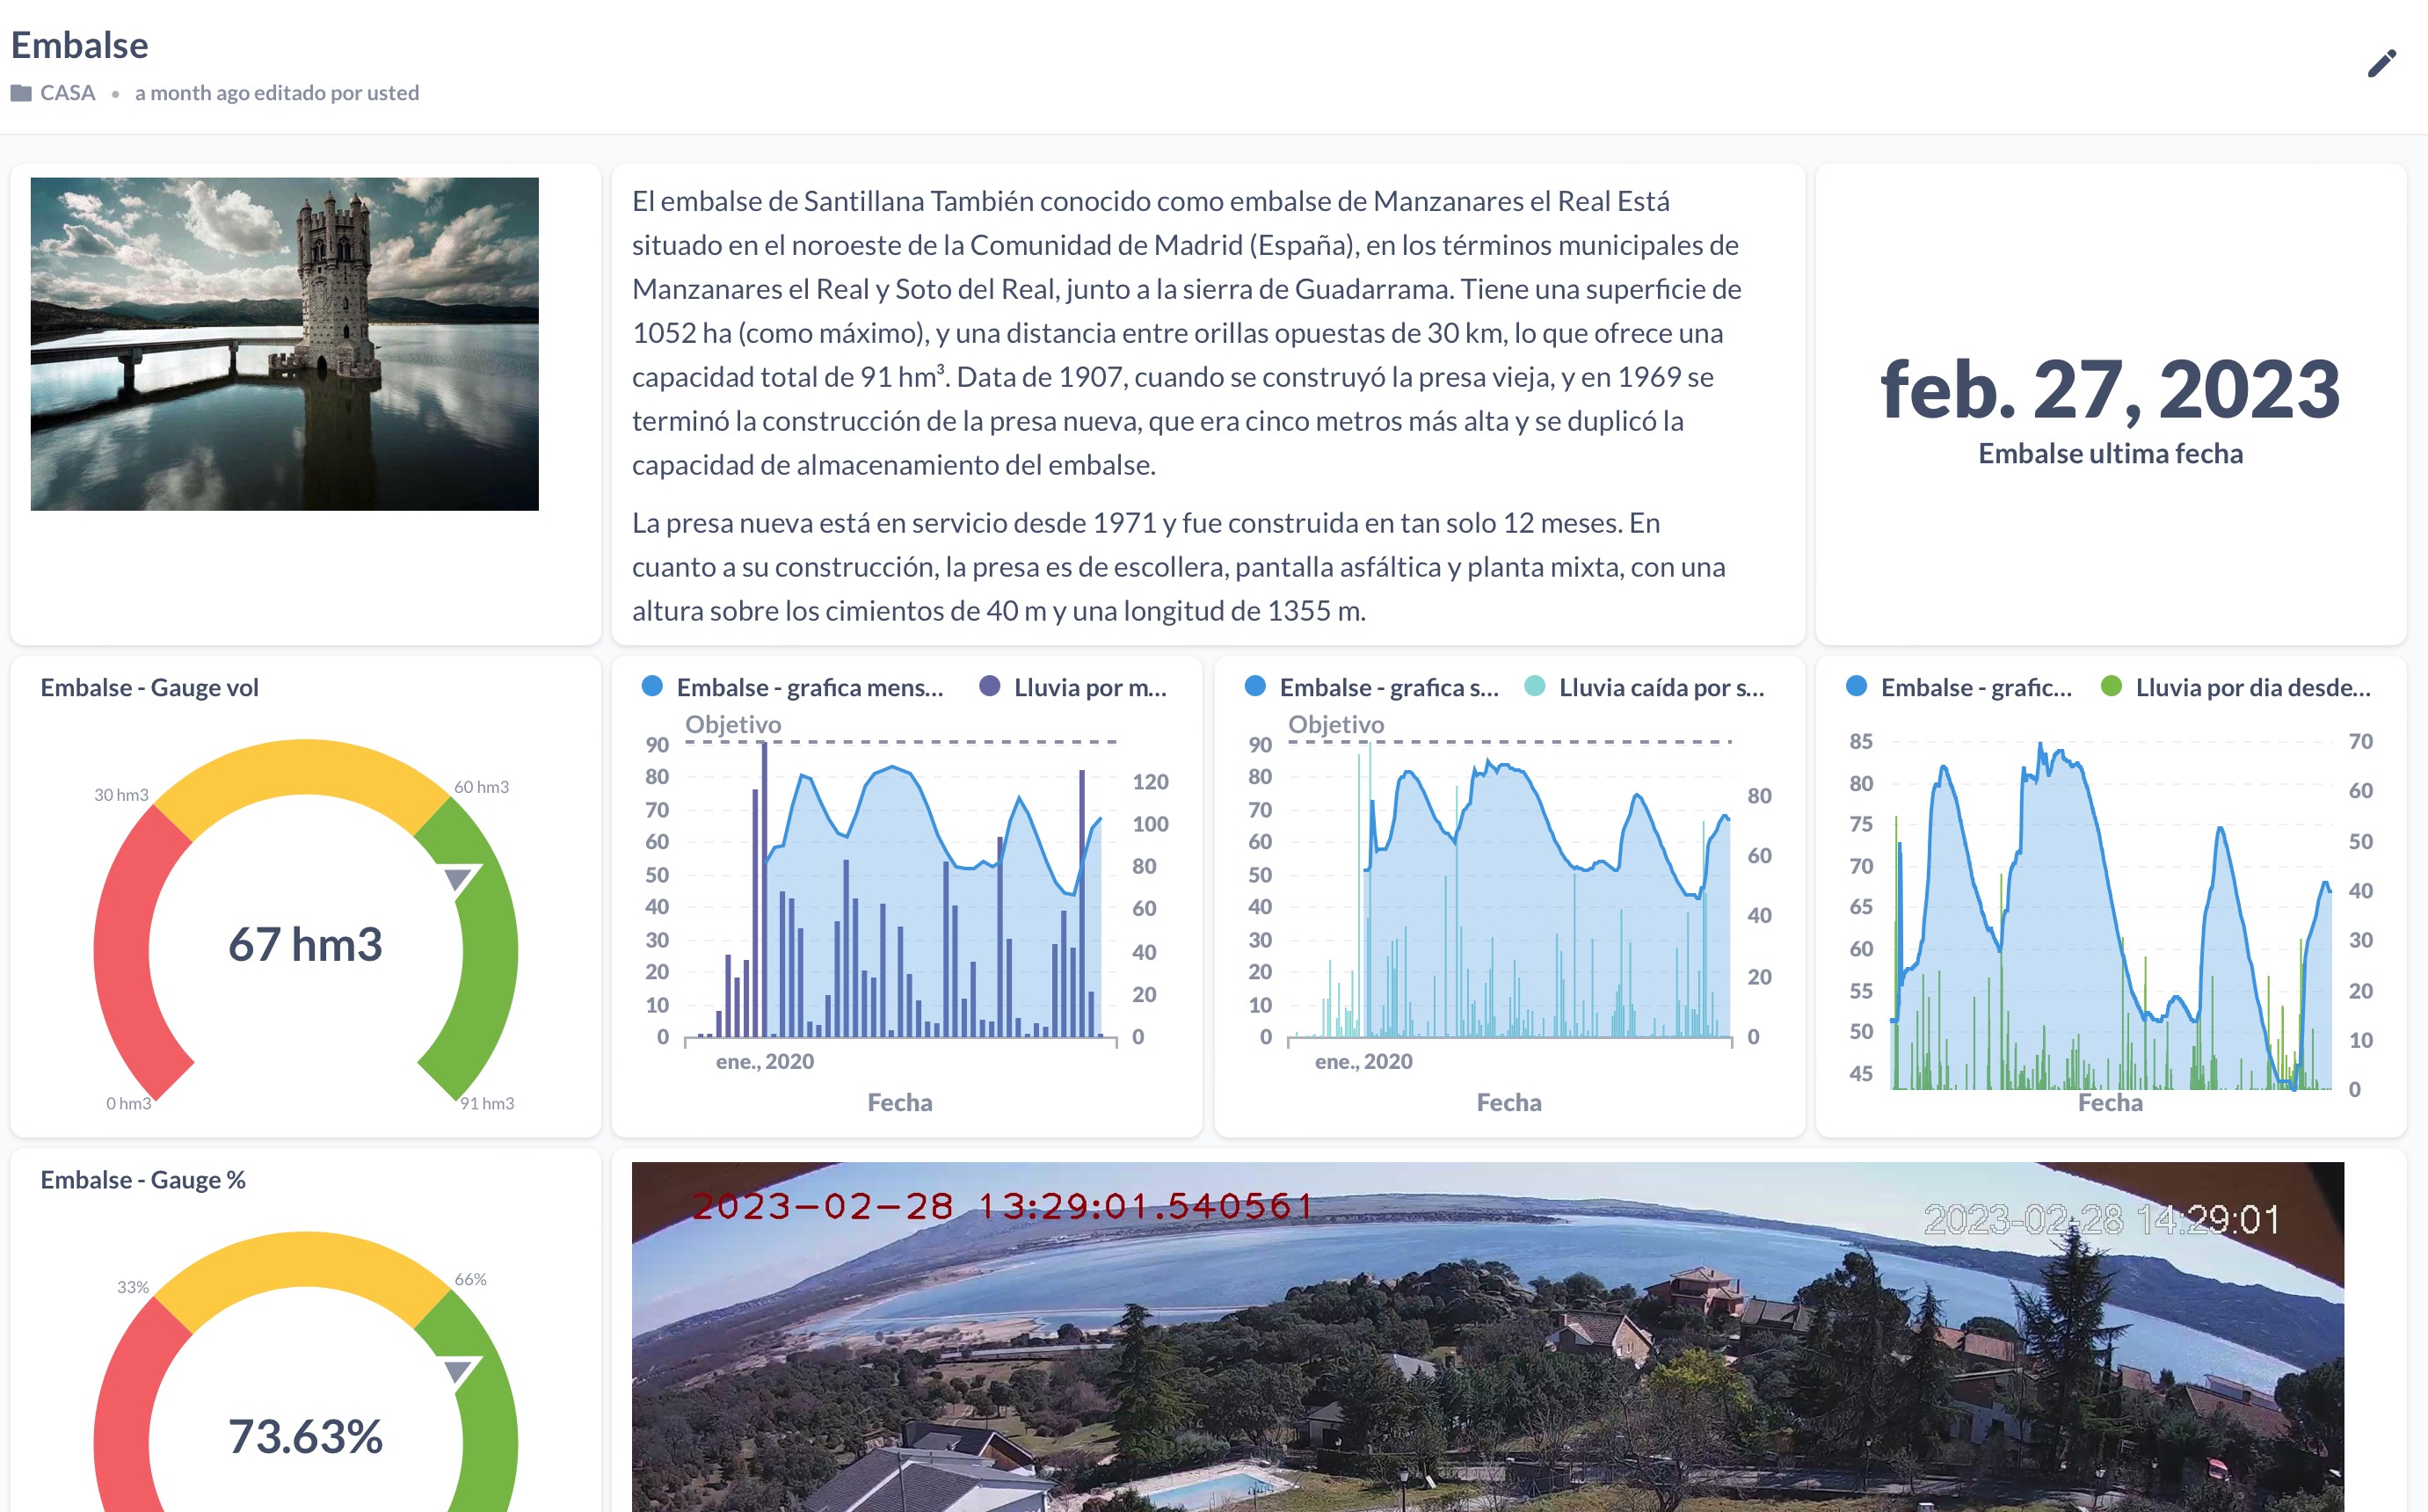The image size is (2428, 1512).
Task: Click the daily Embalse grafica blue legend dot
Action: click(x=1856, y=686)
